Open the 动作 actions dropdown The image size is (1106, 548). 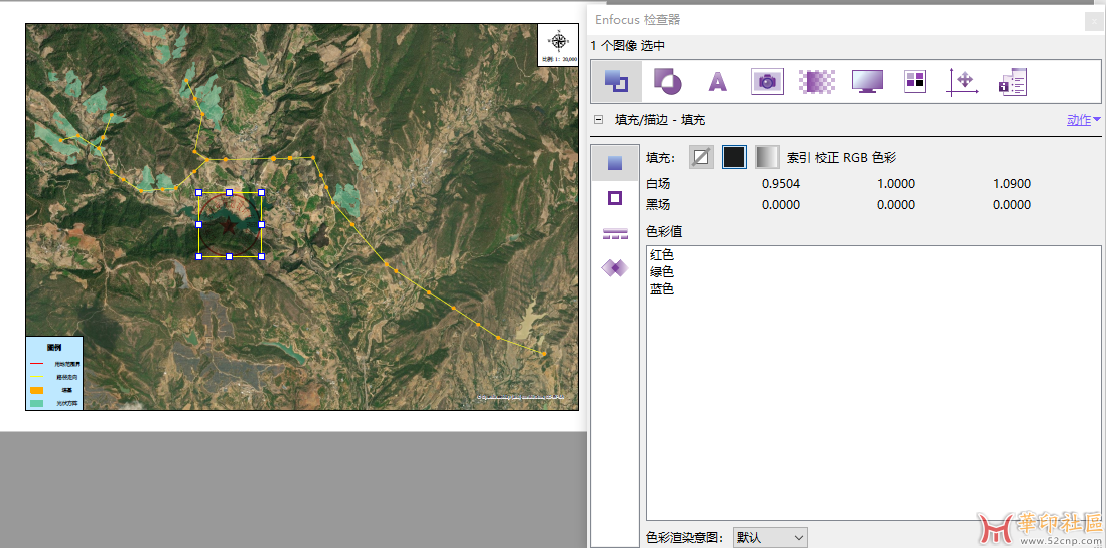click(1083, 120)
